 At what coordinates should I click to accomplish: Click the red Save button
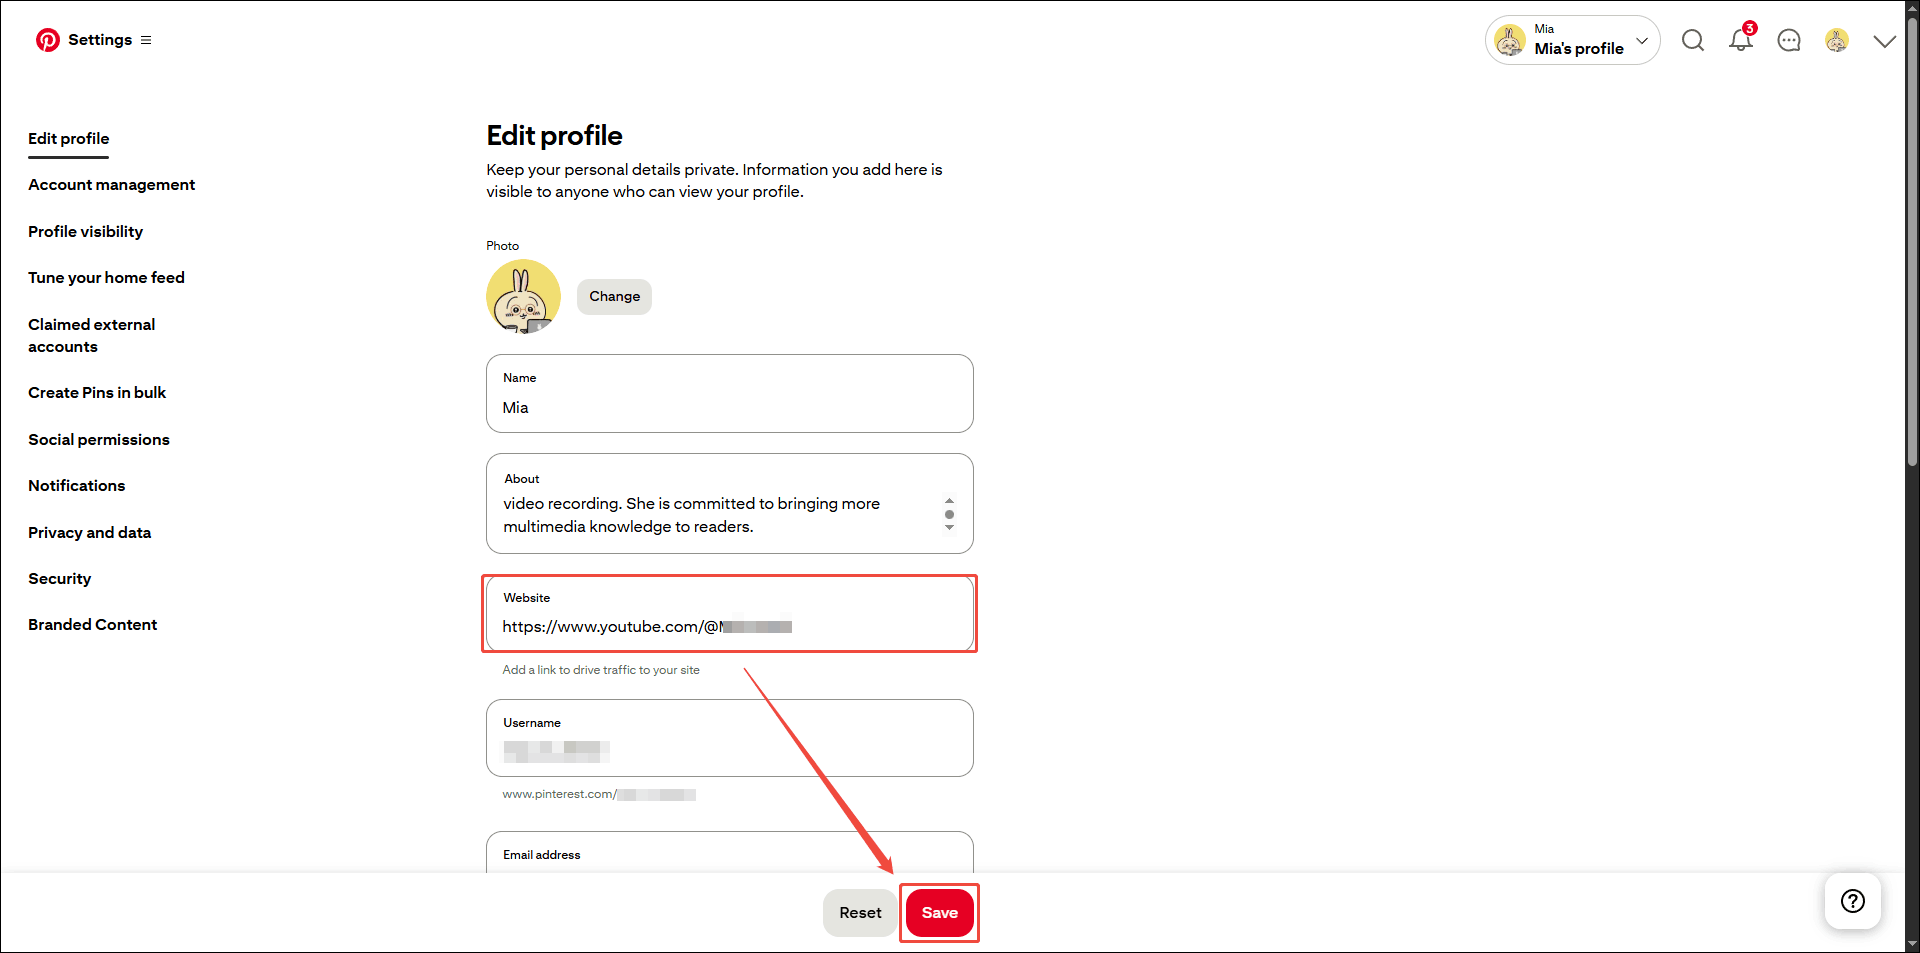coord(939,913)
